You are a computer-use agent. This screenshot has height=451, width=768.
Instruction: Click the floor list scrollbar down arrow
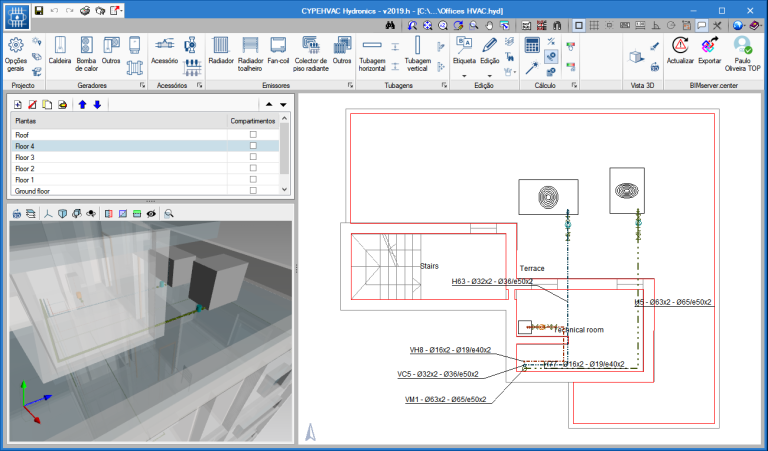pos(285,190)
